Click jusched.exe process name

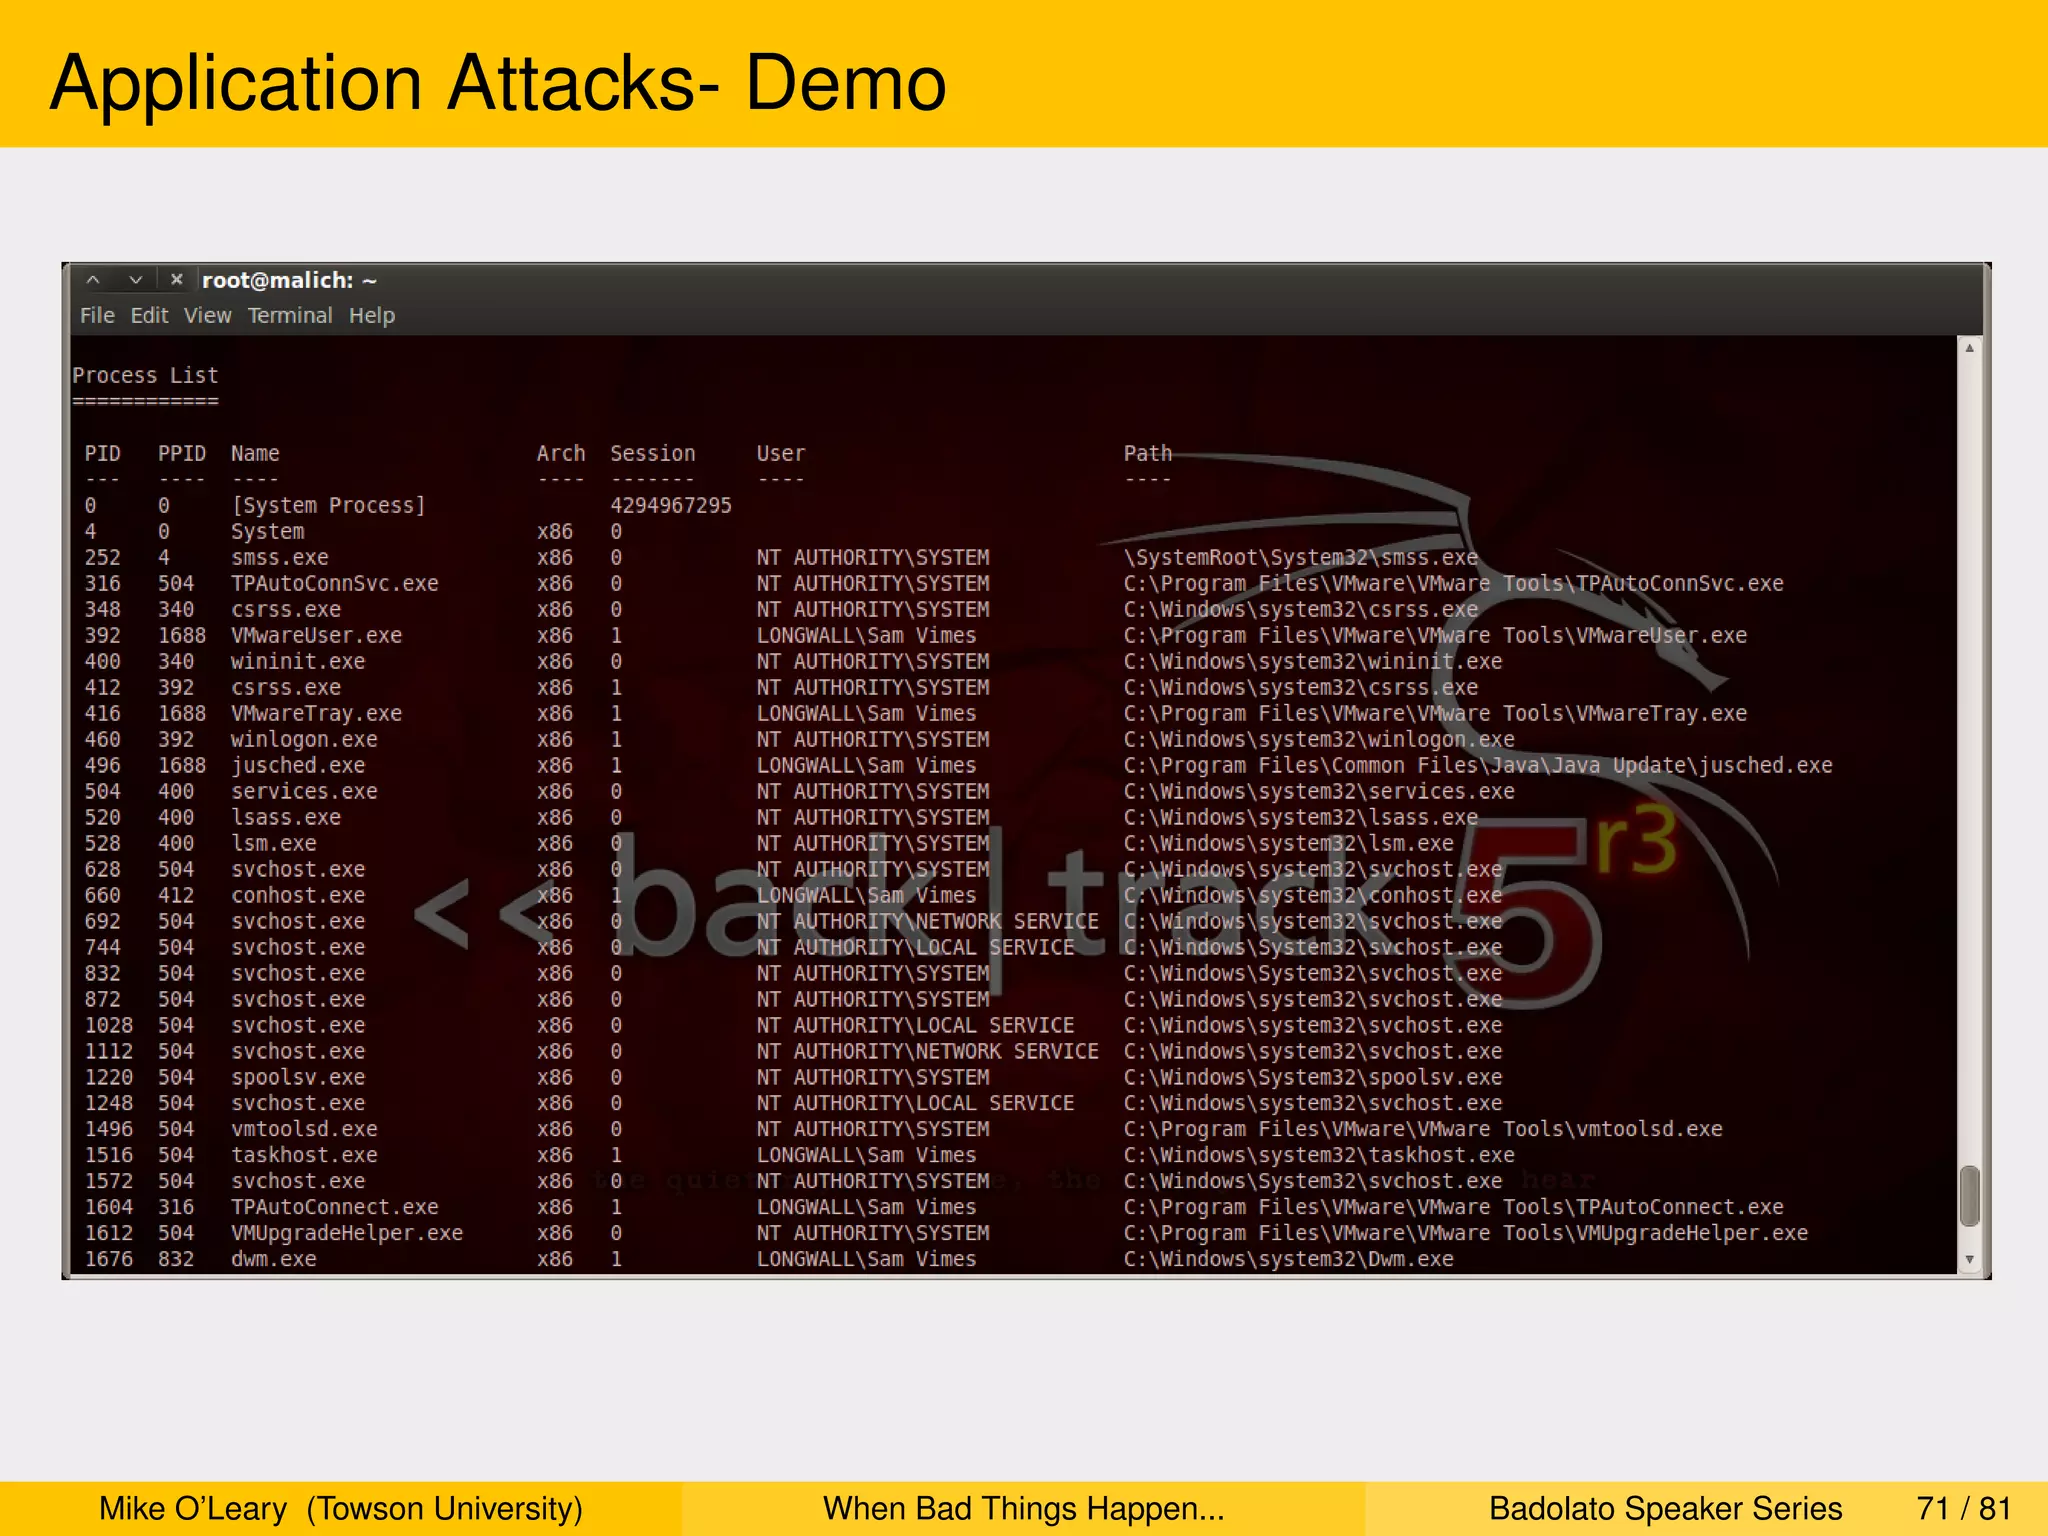point(298,766)
